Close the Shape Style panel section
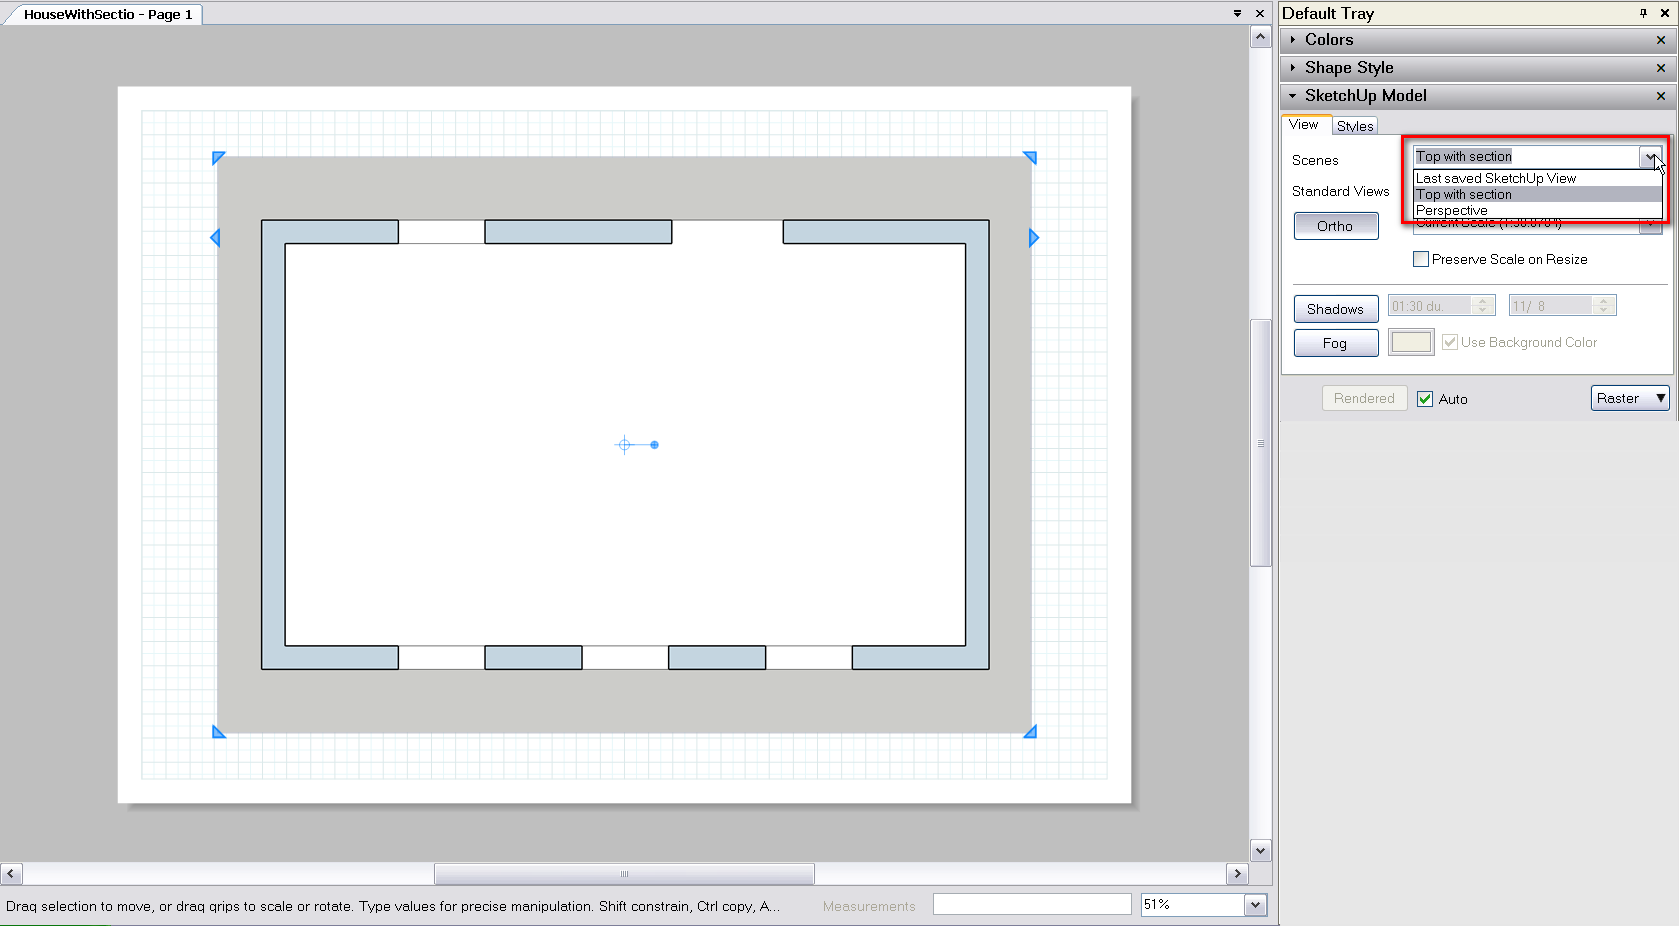This screenshot has width=1679, height=926. 1661,68
